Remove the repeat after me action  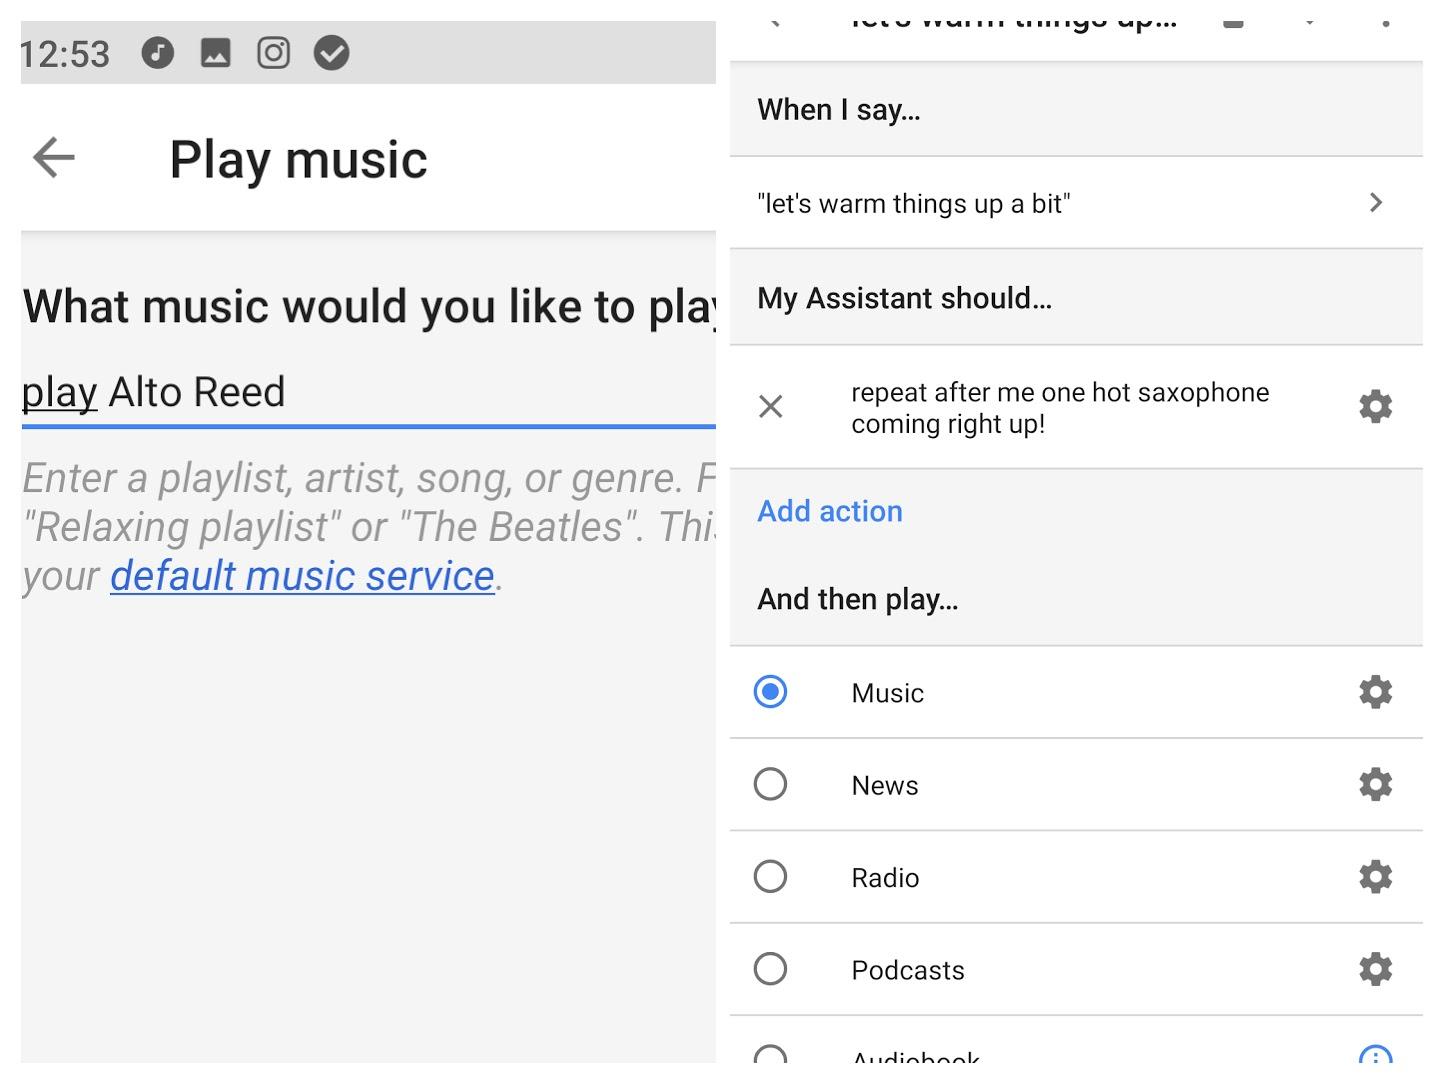click(770, 407)
